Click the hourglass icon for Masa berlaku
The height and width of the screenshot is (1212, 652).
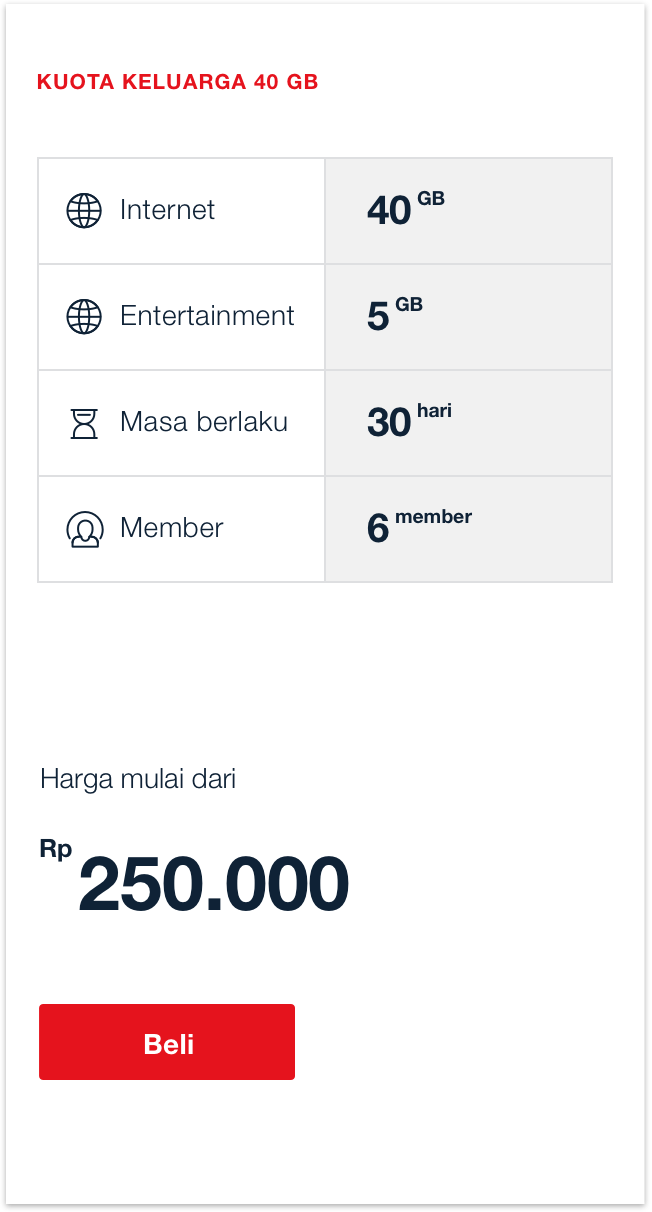(84, 423)
